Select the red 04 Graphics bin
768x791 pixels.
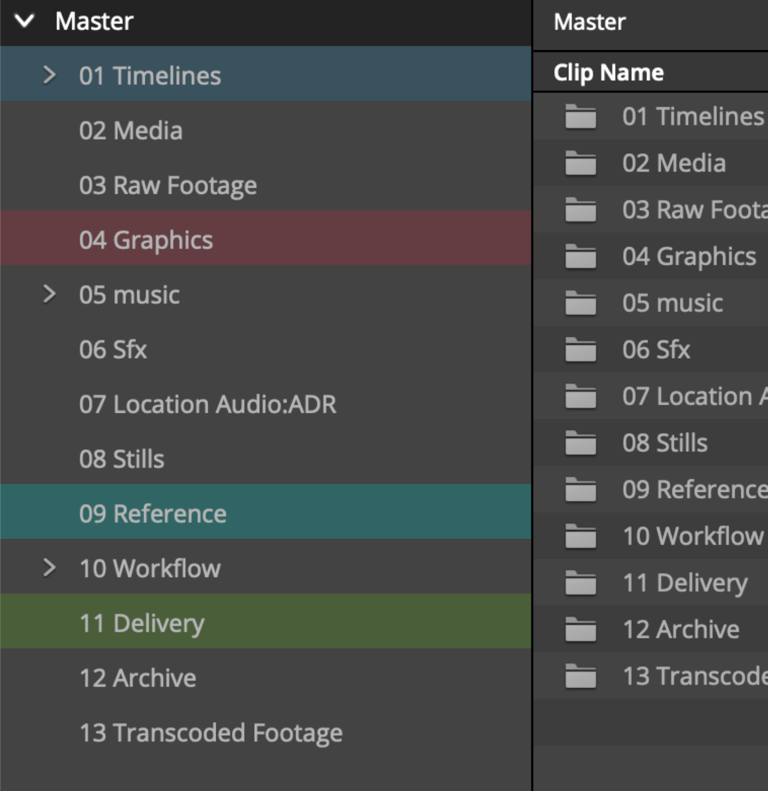pos(146,240)
